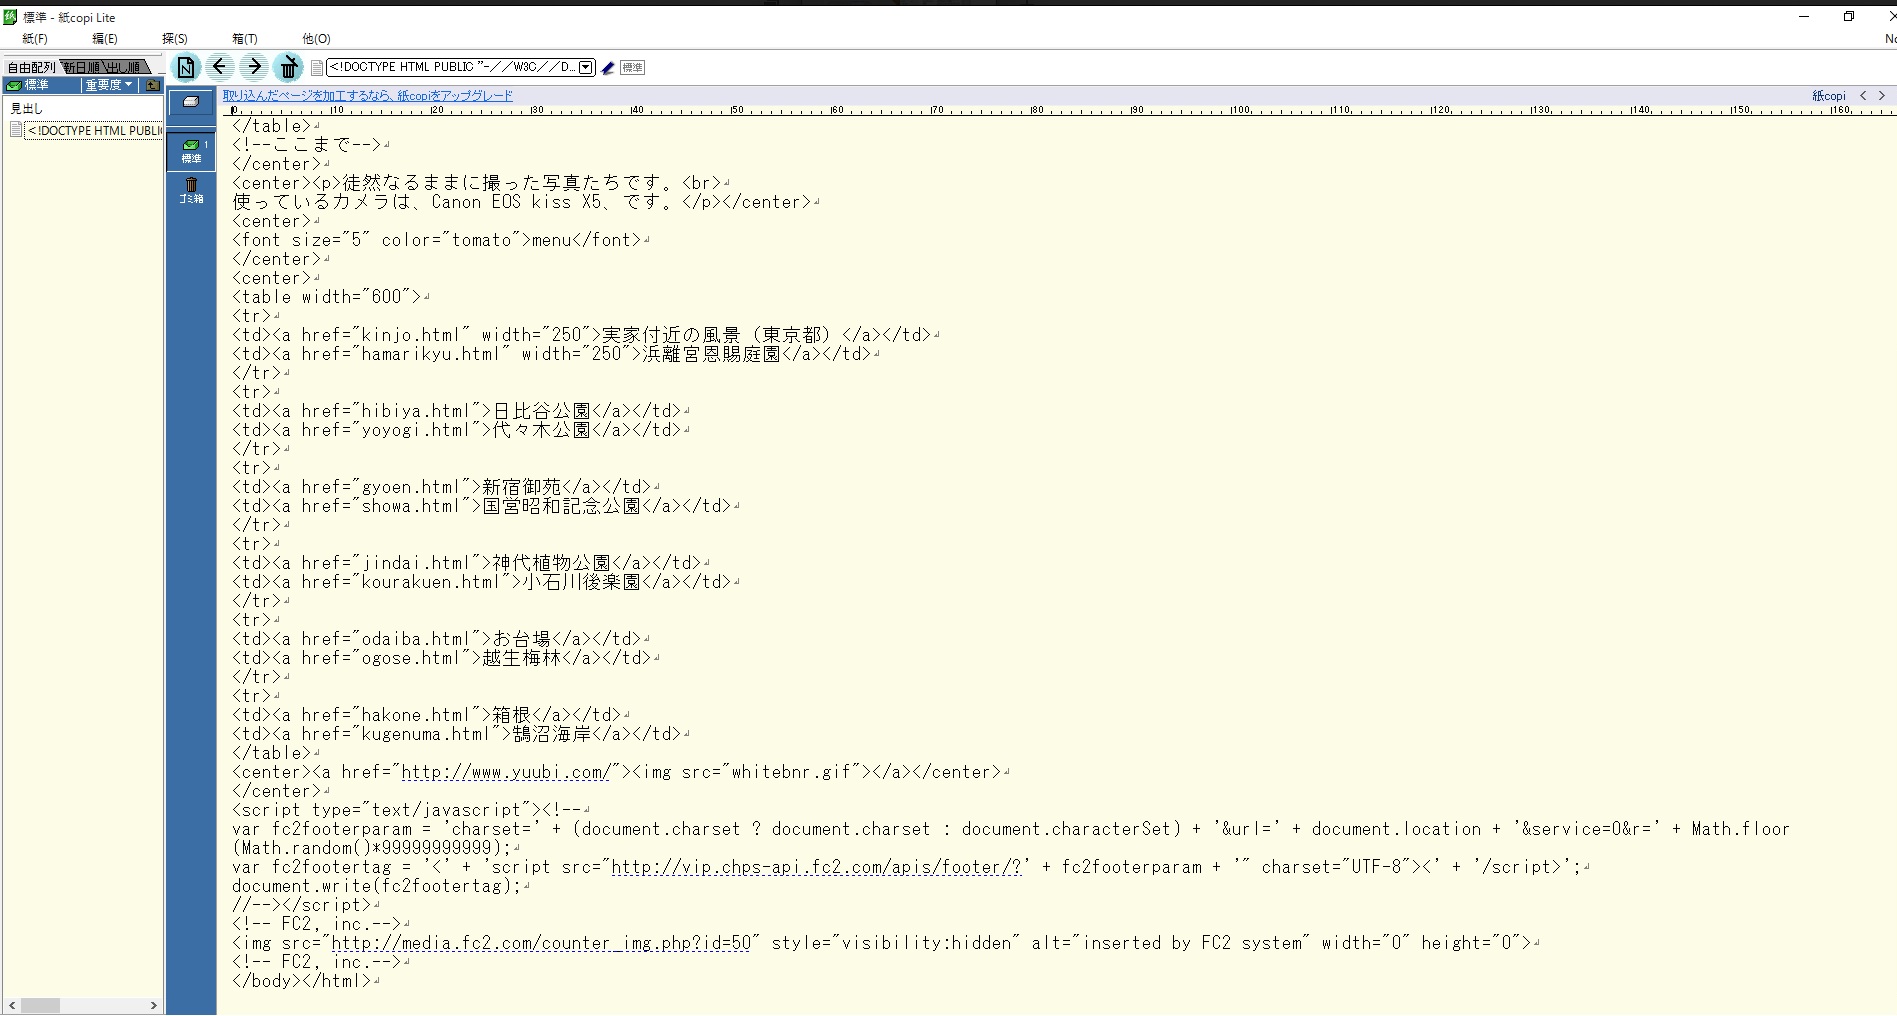
Task: Select the <!DOCTYPE HTML PUBLIC paper in the list
Action: (94, 130)
